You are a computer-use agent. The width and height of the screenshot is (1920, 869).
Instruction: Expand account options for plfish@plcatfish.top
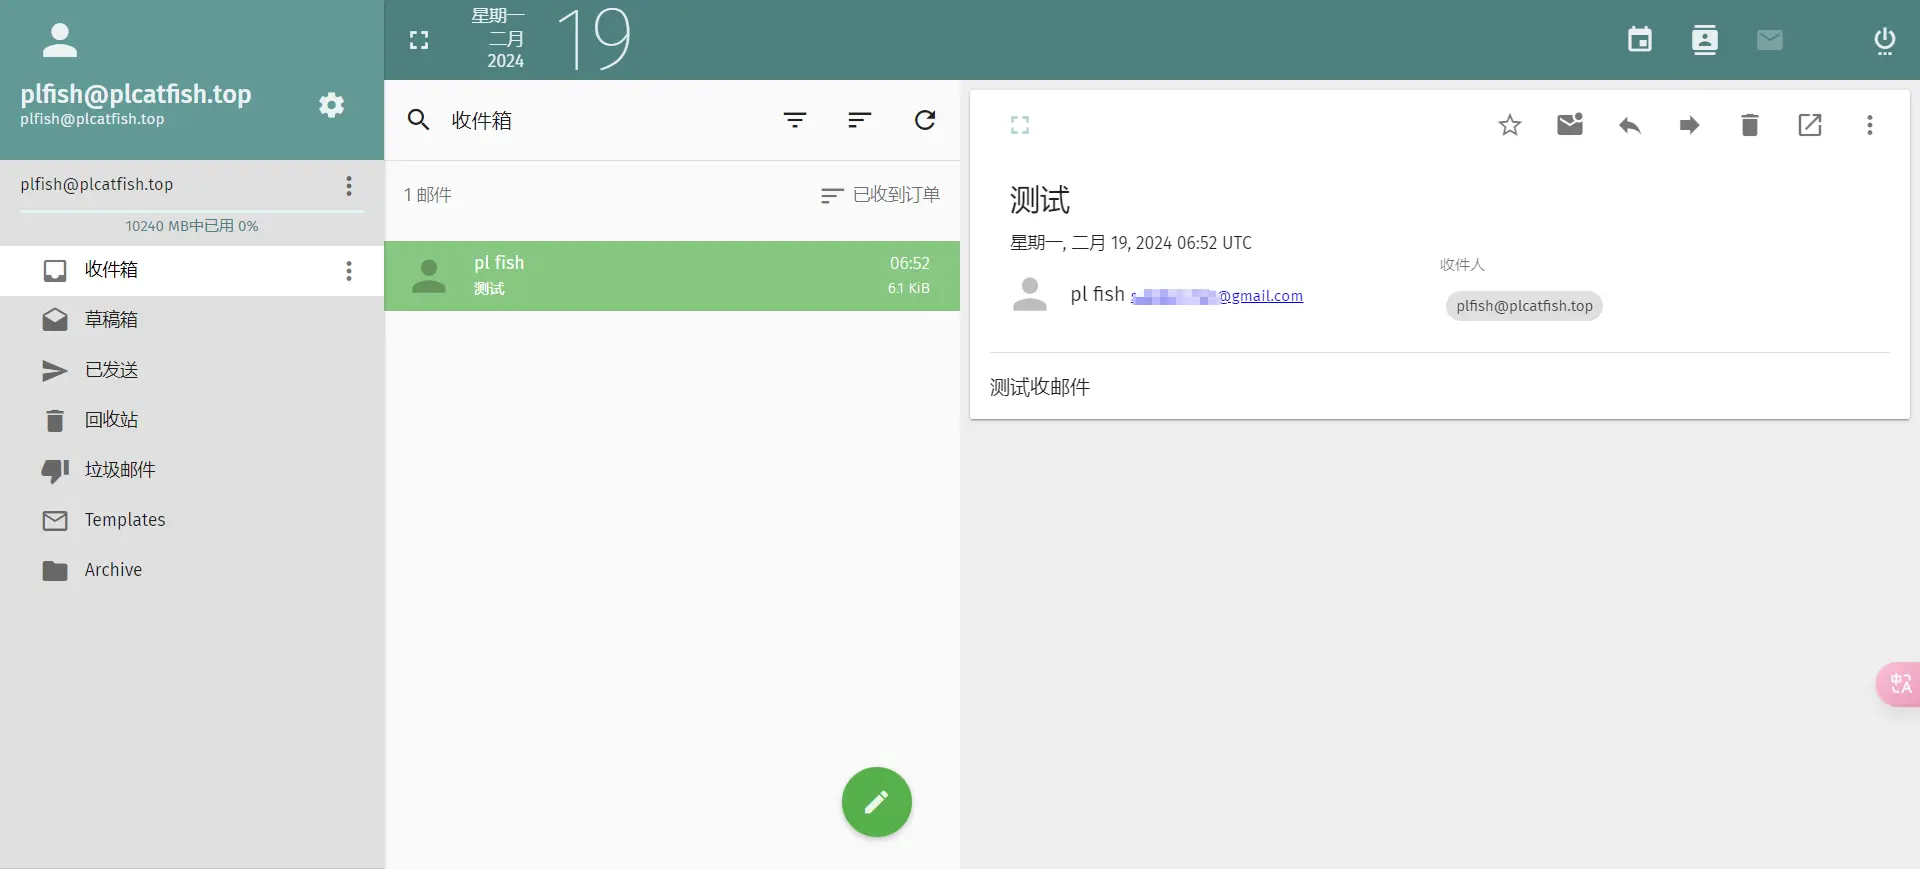(x=349, y=185)
